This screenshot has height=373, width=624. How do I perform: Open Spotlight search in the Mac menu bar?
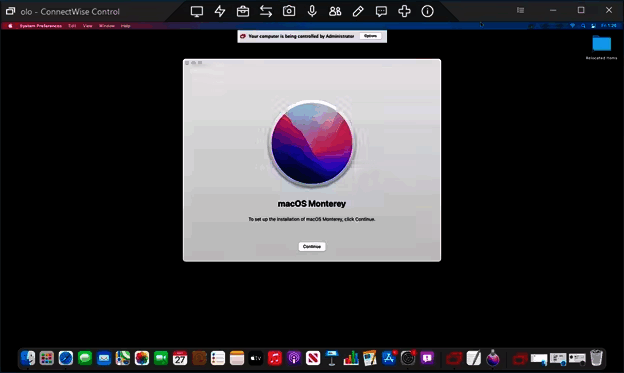point(583,26)
